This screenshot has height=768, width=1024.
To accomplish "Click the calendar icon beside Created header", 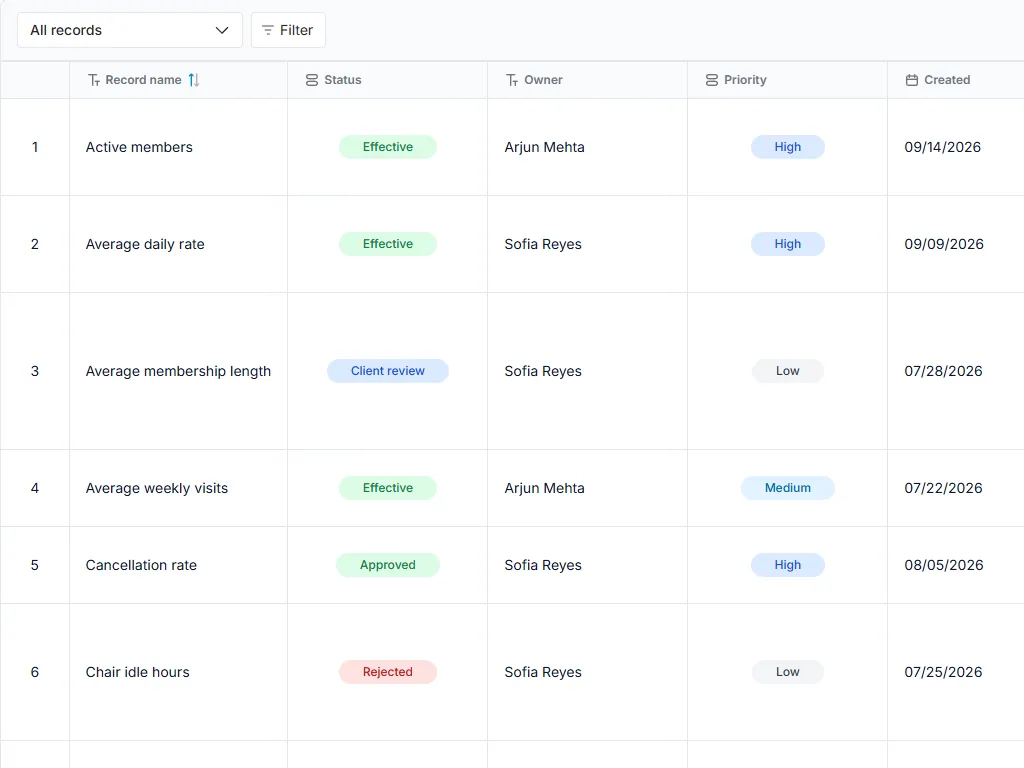I will pos(912,80).
